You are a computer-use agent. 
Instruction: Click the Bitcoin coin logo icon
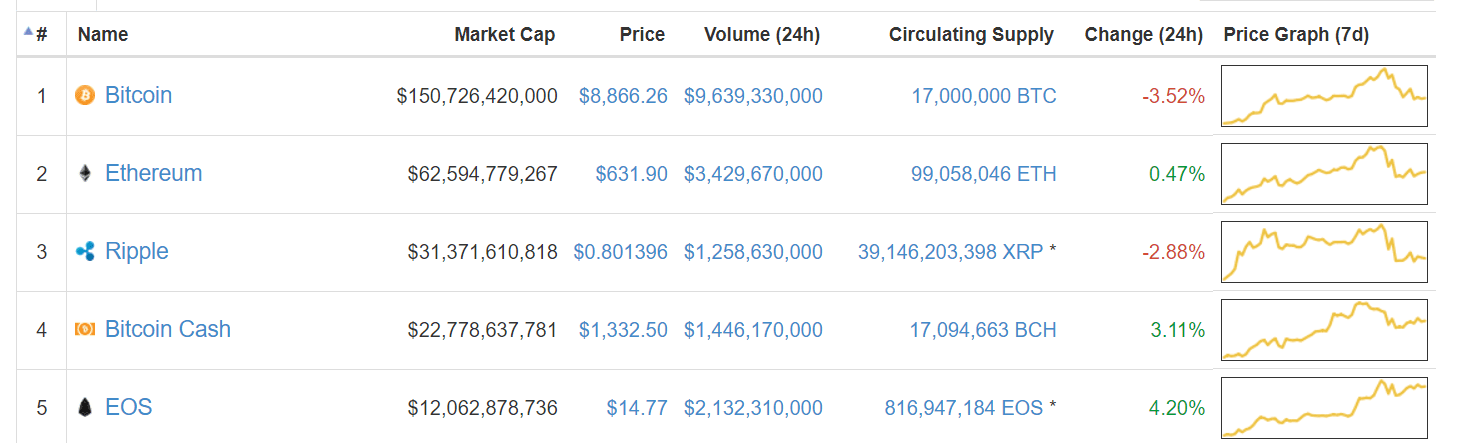click(85, 96)
